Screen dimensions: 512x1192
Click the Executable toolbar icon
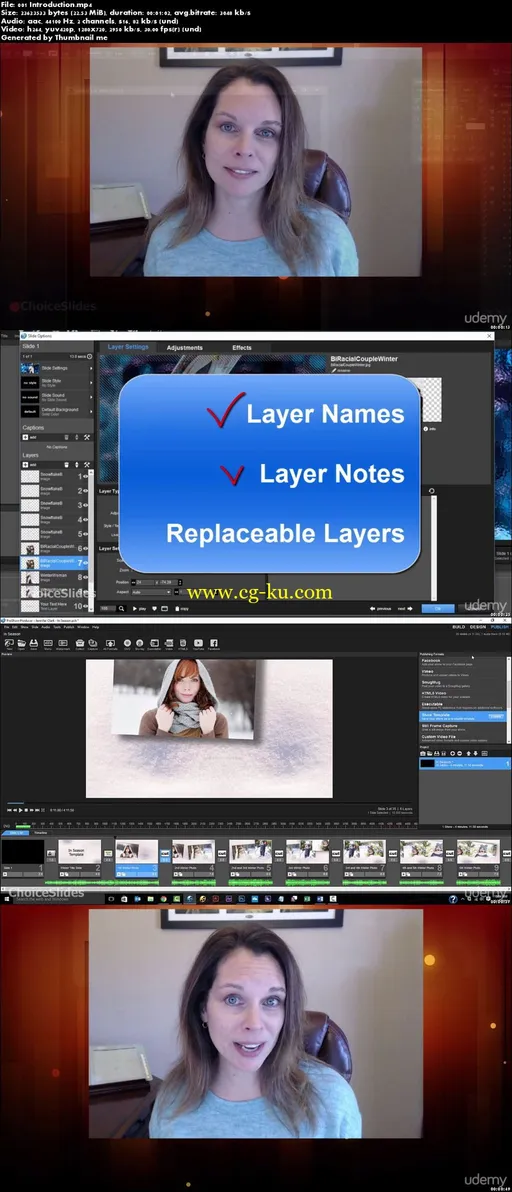tap(155, 644)
